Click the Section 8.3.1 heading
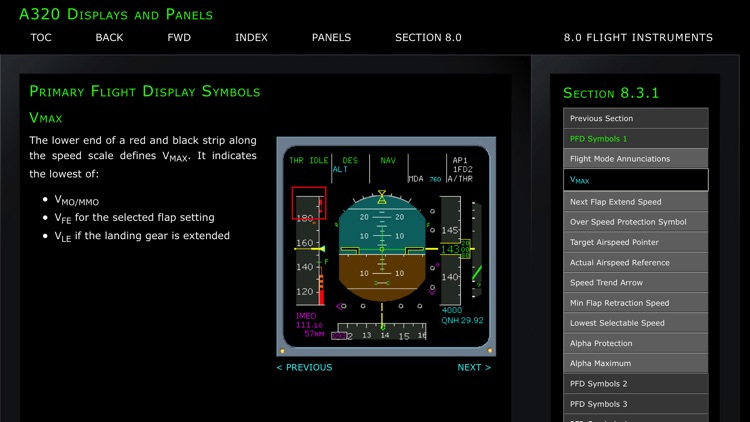The width and height of the screenshot is (750, 422). pyautogui.click(x=611, y=93)
